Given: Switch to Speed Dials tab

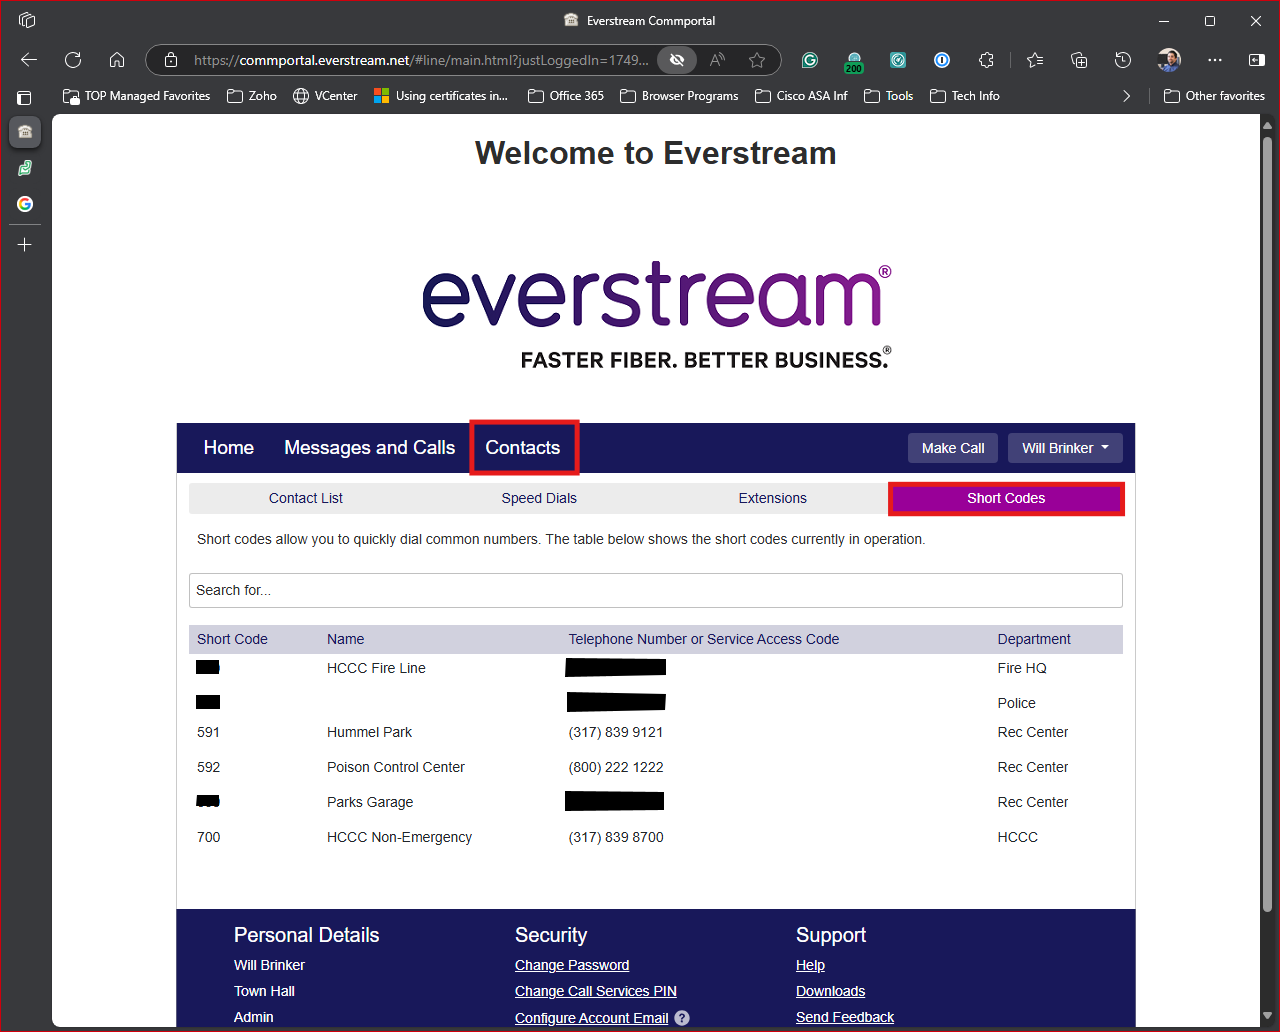Looking at the screenshot, I should [539, 498].
